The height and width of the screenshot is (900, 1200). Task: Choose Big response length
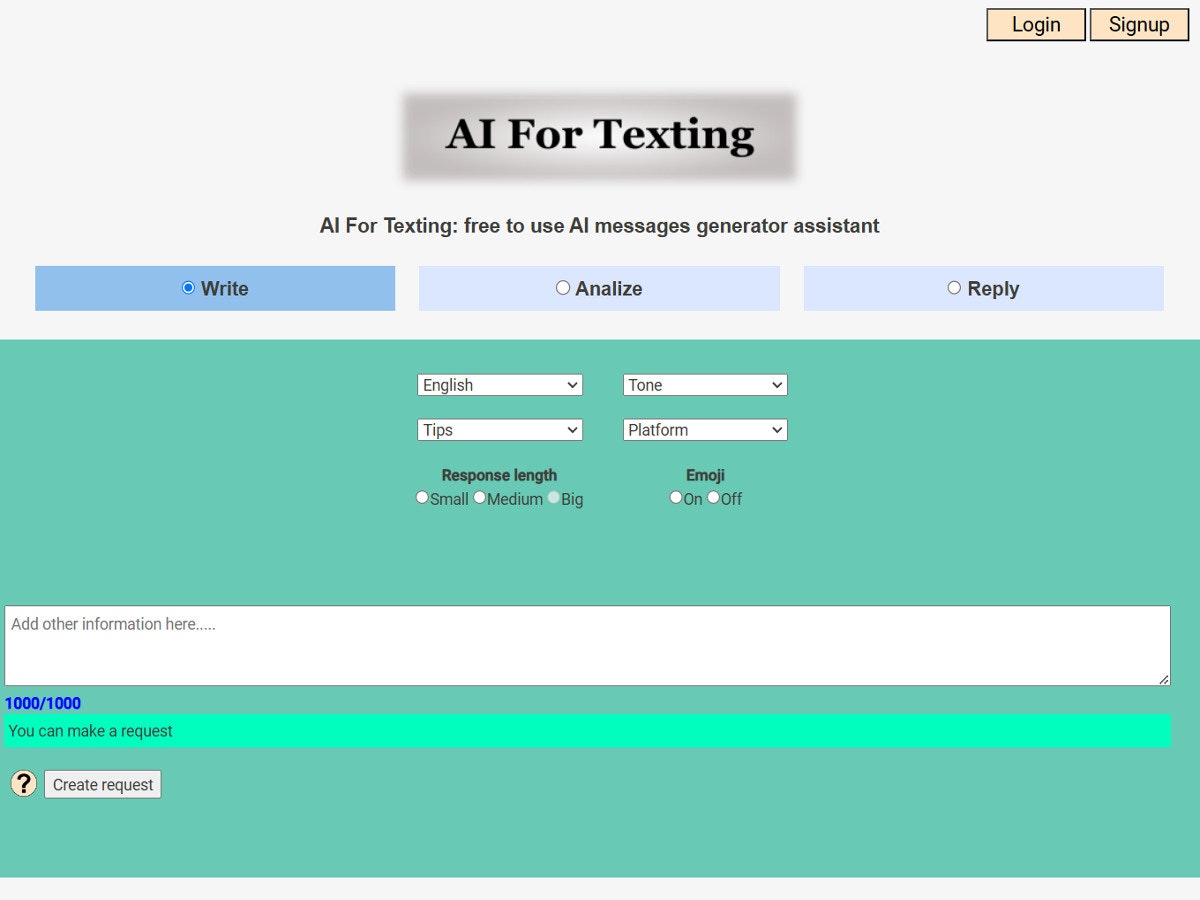[x=554, y=497]
